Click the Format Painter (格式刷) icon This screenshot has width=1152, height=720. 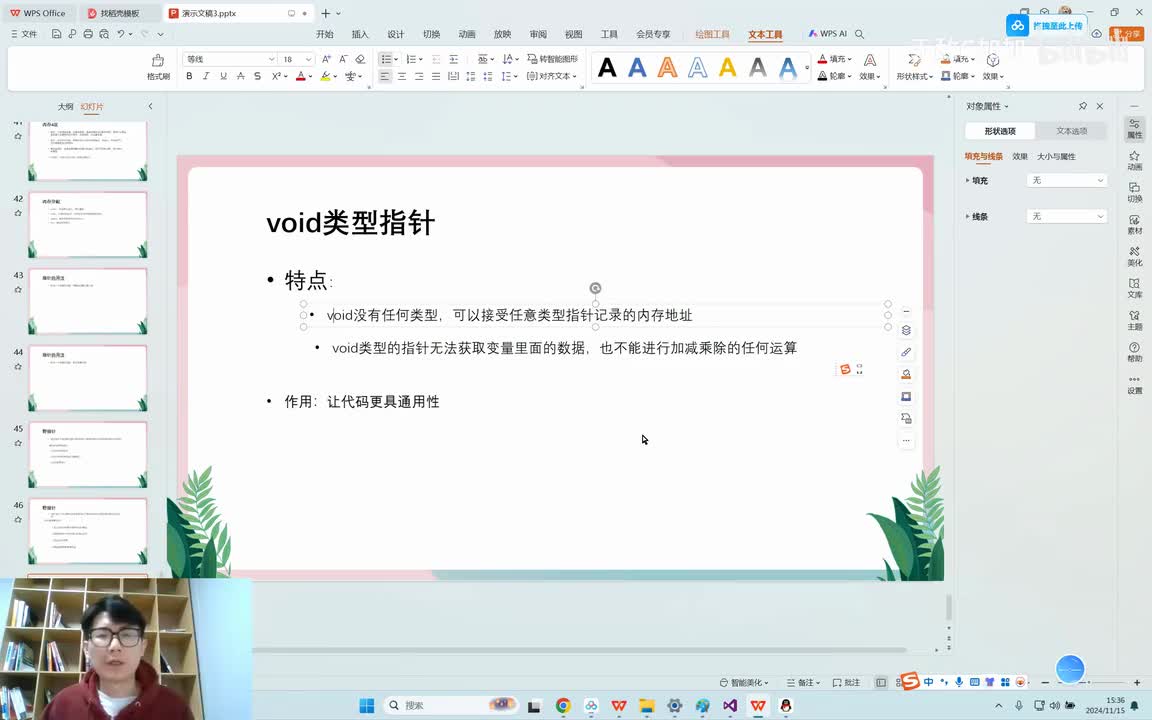tap(158, 66)
